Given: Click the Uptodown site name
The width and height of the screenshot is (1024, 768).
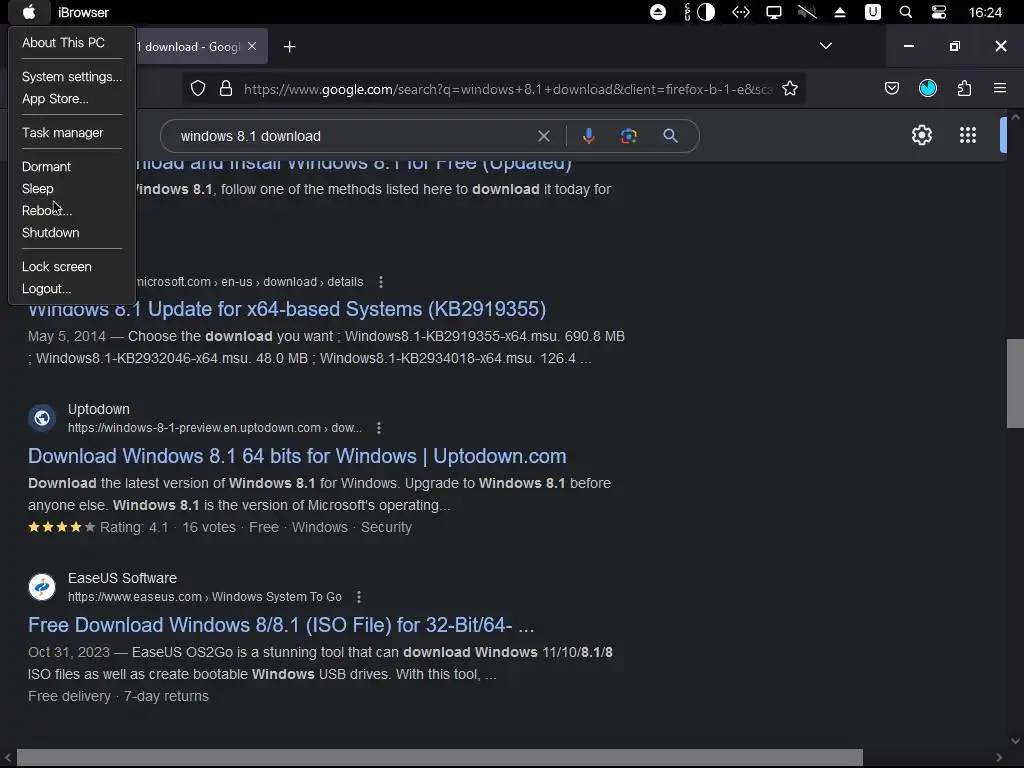Looking at the screenshot, I should 99,409.
